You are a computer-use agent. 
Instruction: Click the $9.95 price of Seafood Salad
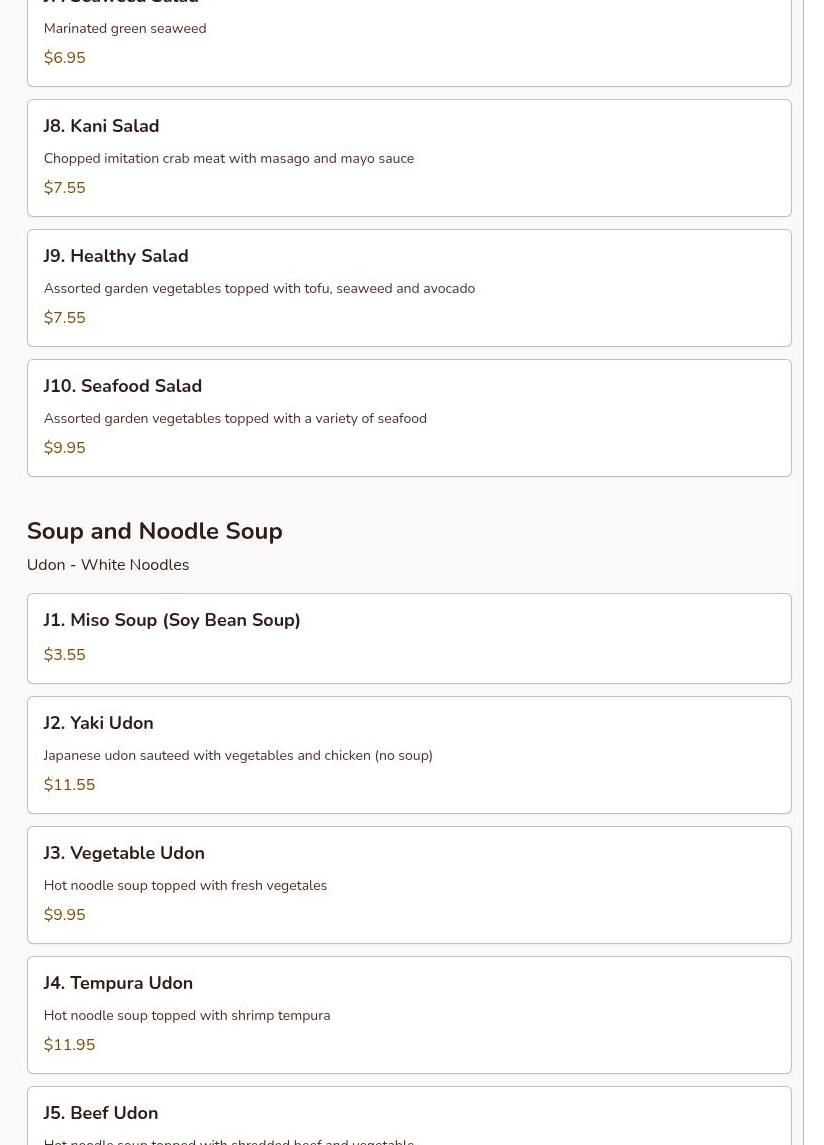[64, 448]
